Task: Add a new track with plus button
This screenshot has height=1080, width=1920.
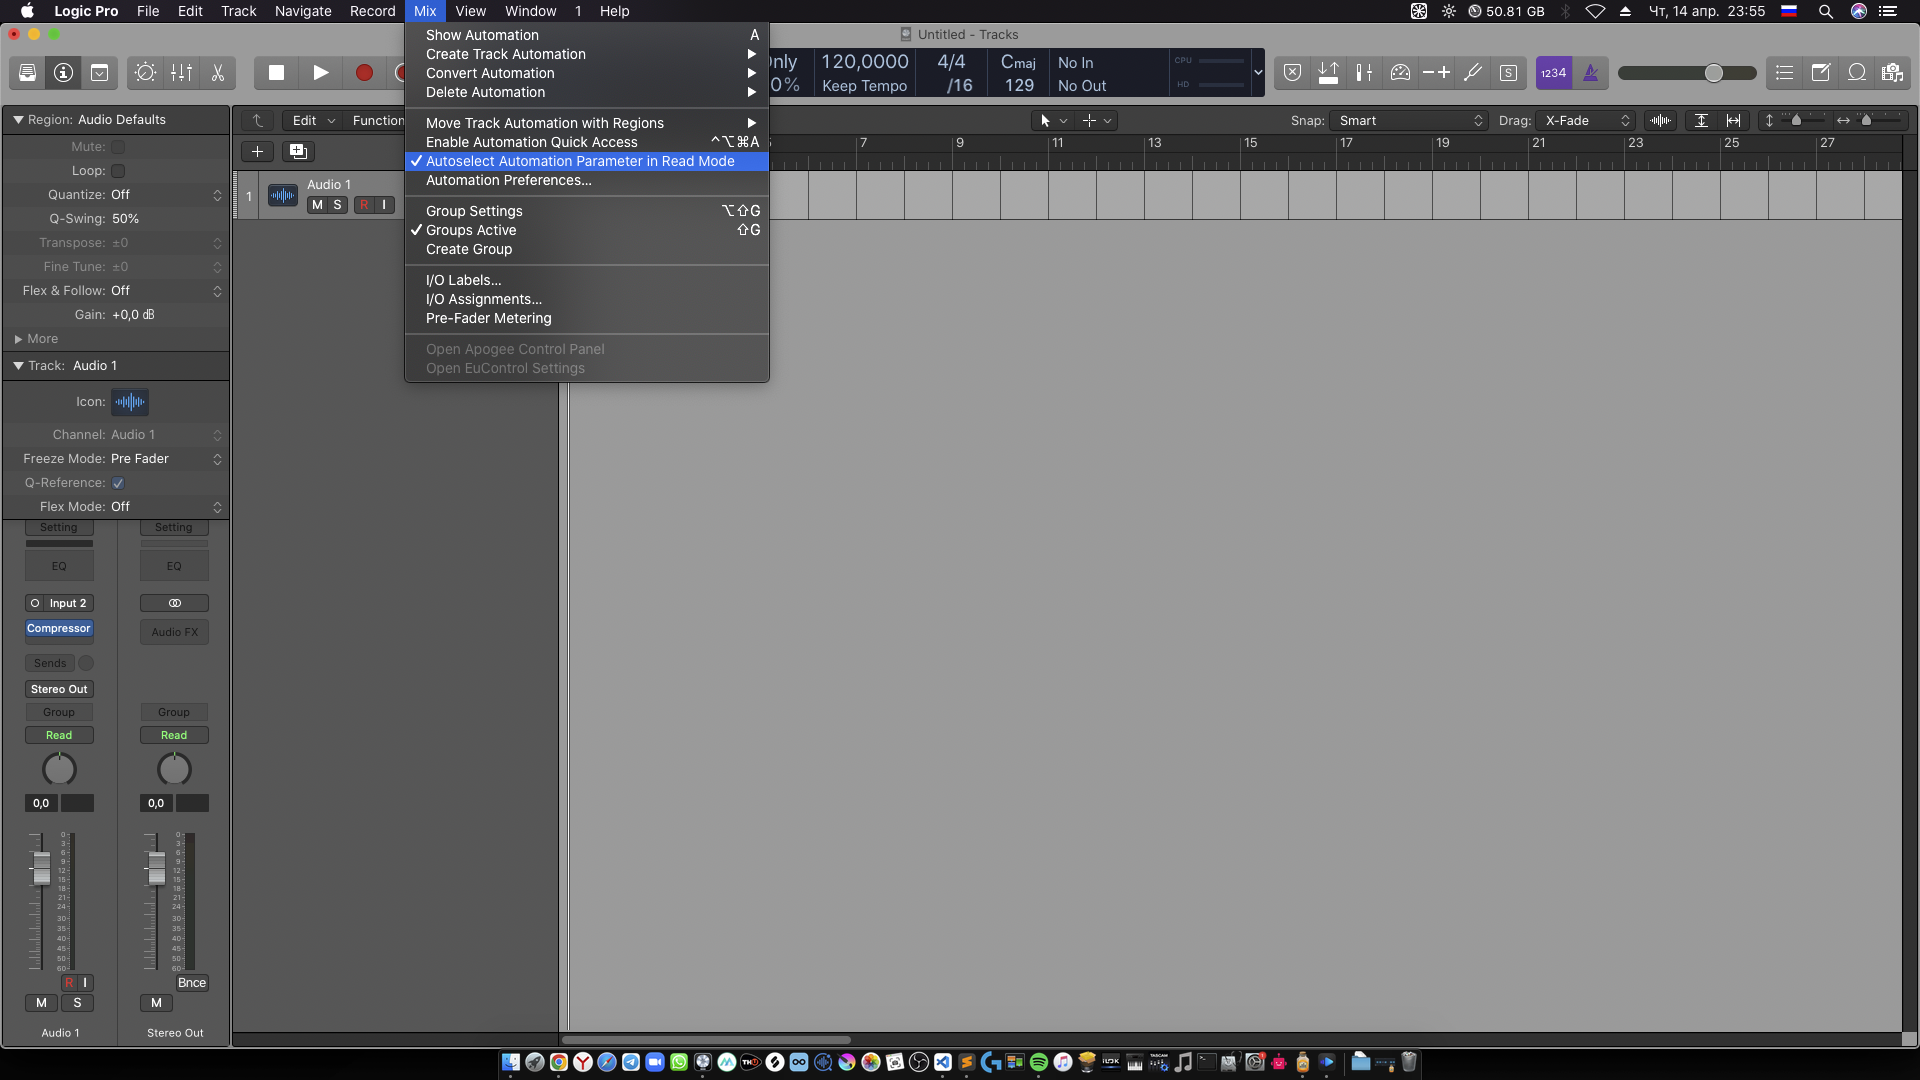Action: [x=257, y=152]
